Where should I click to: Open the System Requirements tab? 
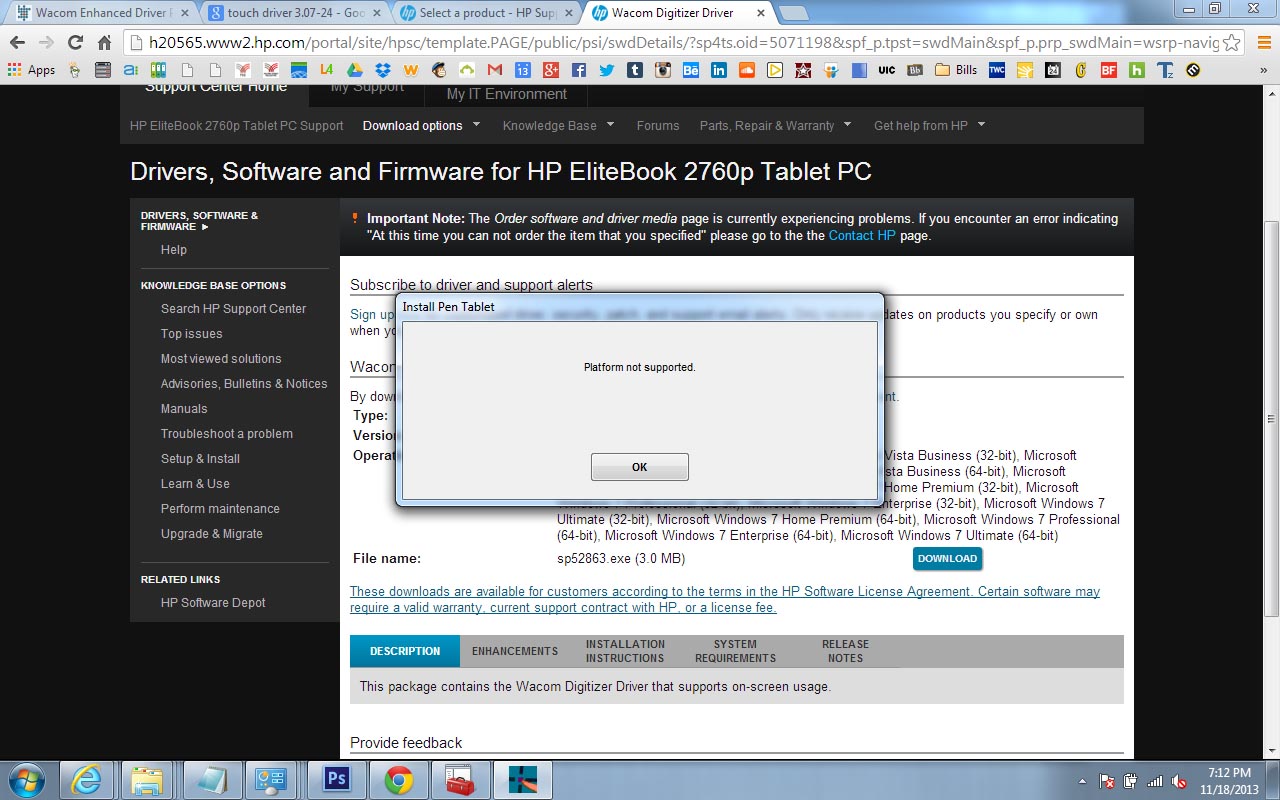tap(735, 651)
